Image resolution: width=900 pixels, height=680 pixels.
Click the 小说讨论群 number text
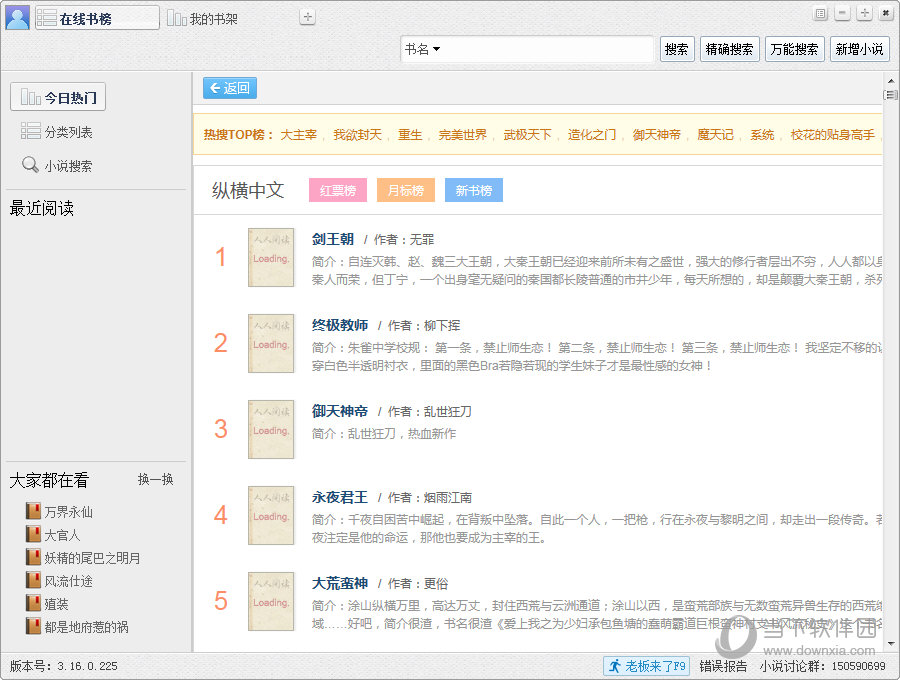pyautogui.click(x=823, y=666)
